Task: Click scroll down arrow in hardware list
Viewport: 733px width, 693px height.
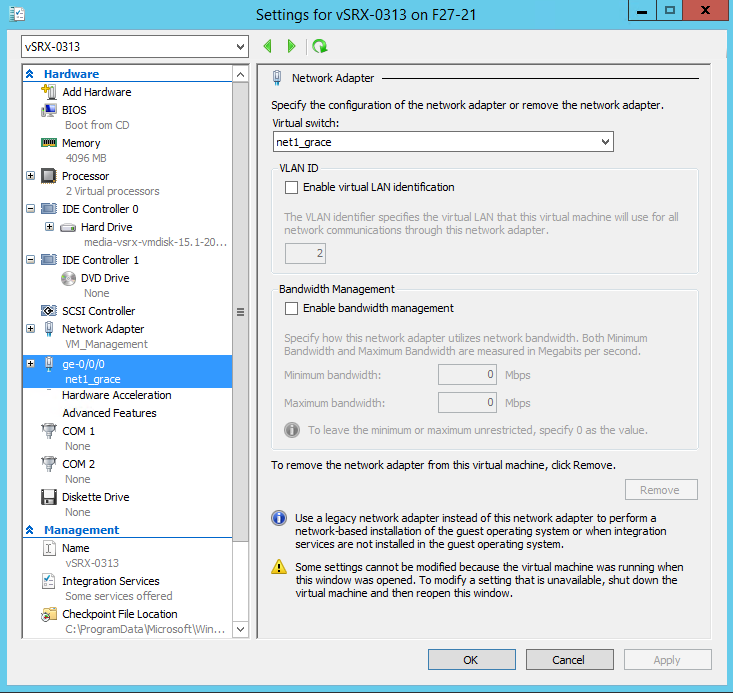Action: pyautogui.click(x=240, y=629)
